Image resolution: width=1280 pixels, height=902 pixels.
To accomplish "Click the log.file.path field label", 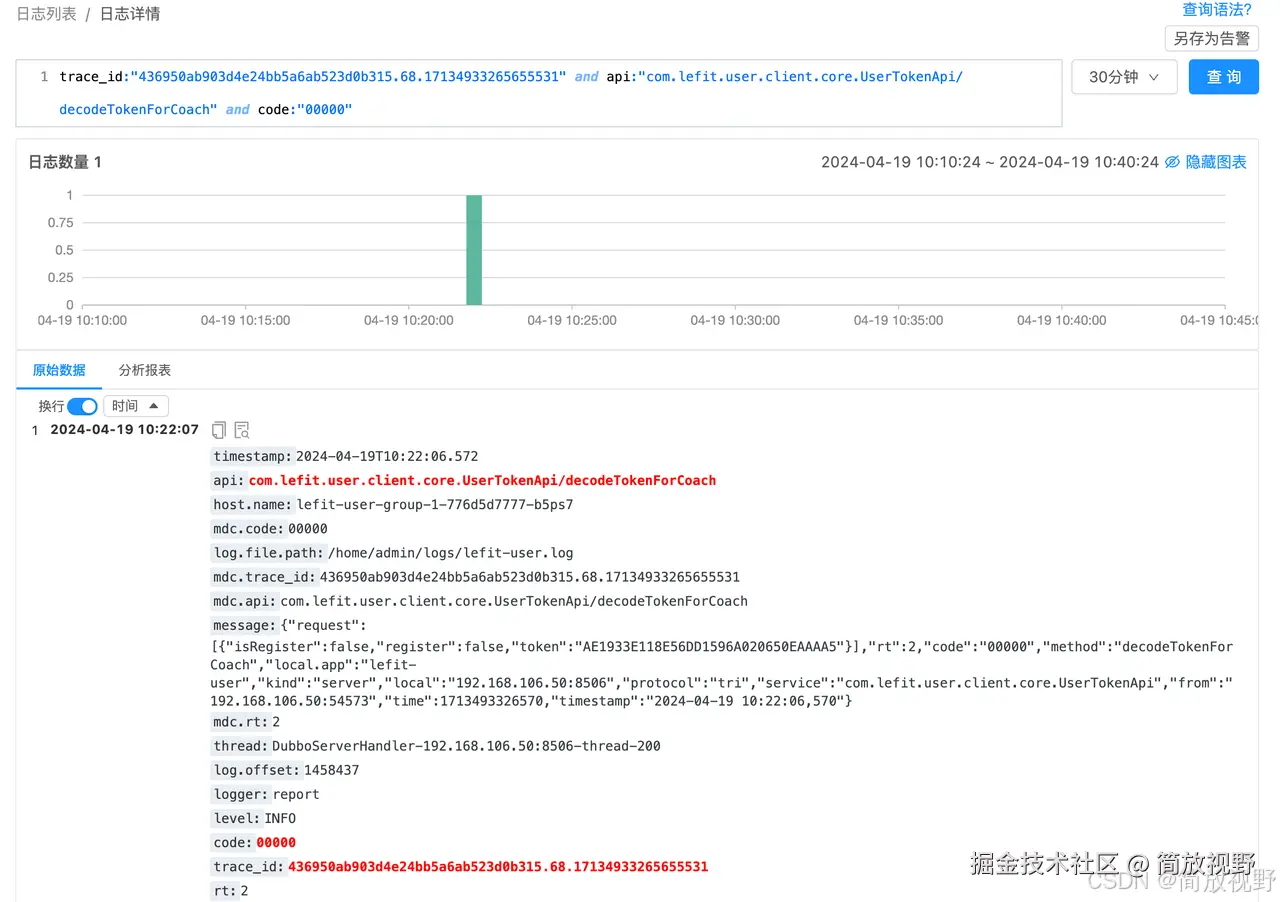I will pyautogui.click(x=269, y=553).
